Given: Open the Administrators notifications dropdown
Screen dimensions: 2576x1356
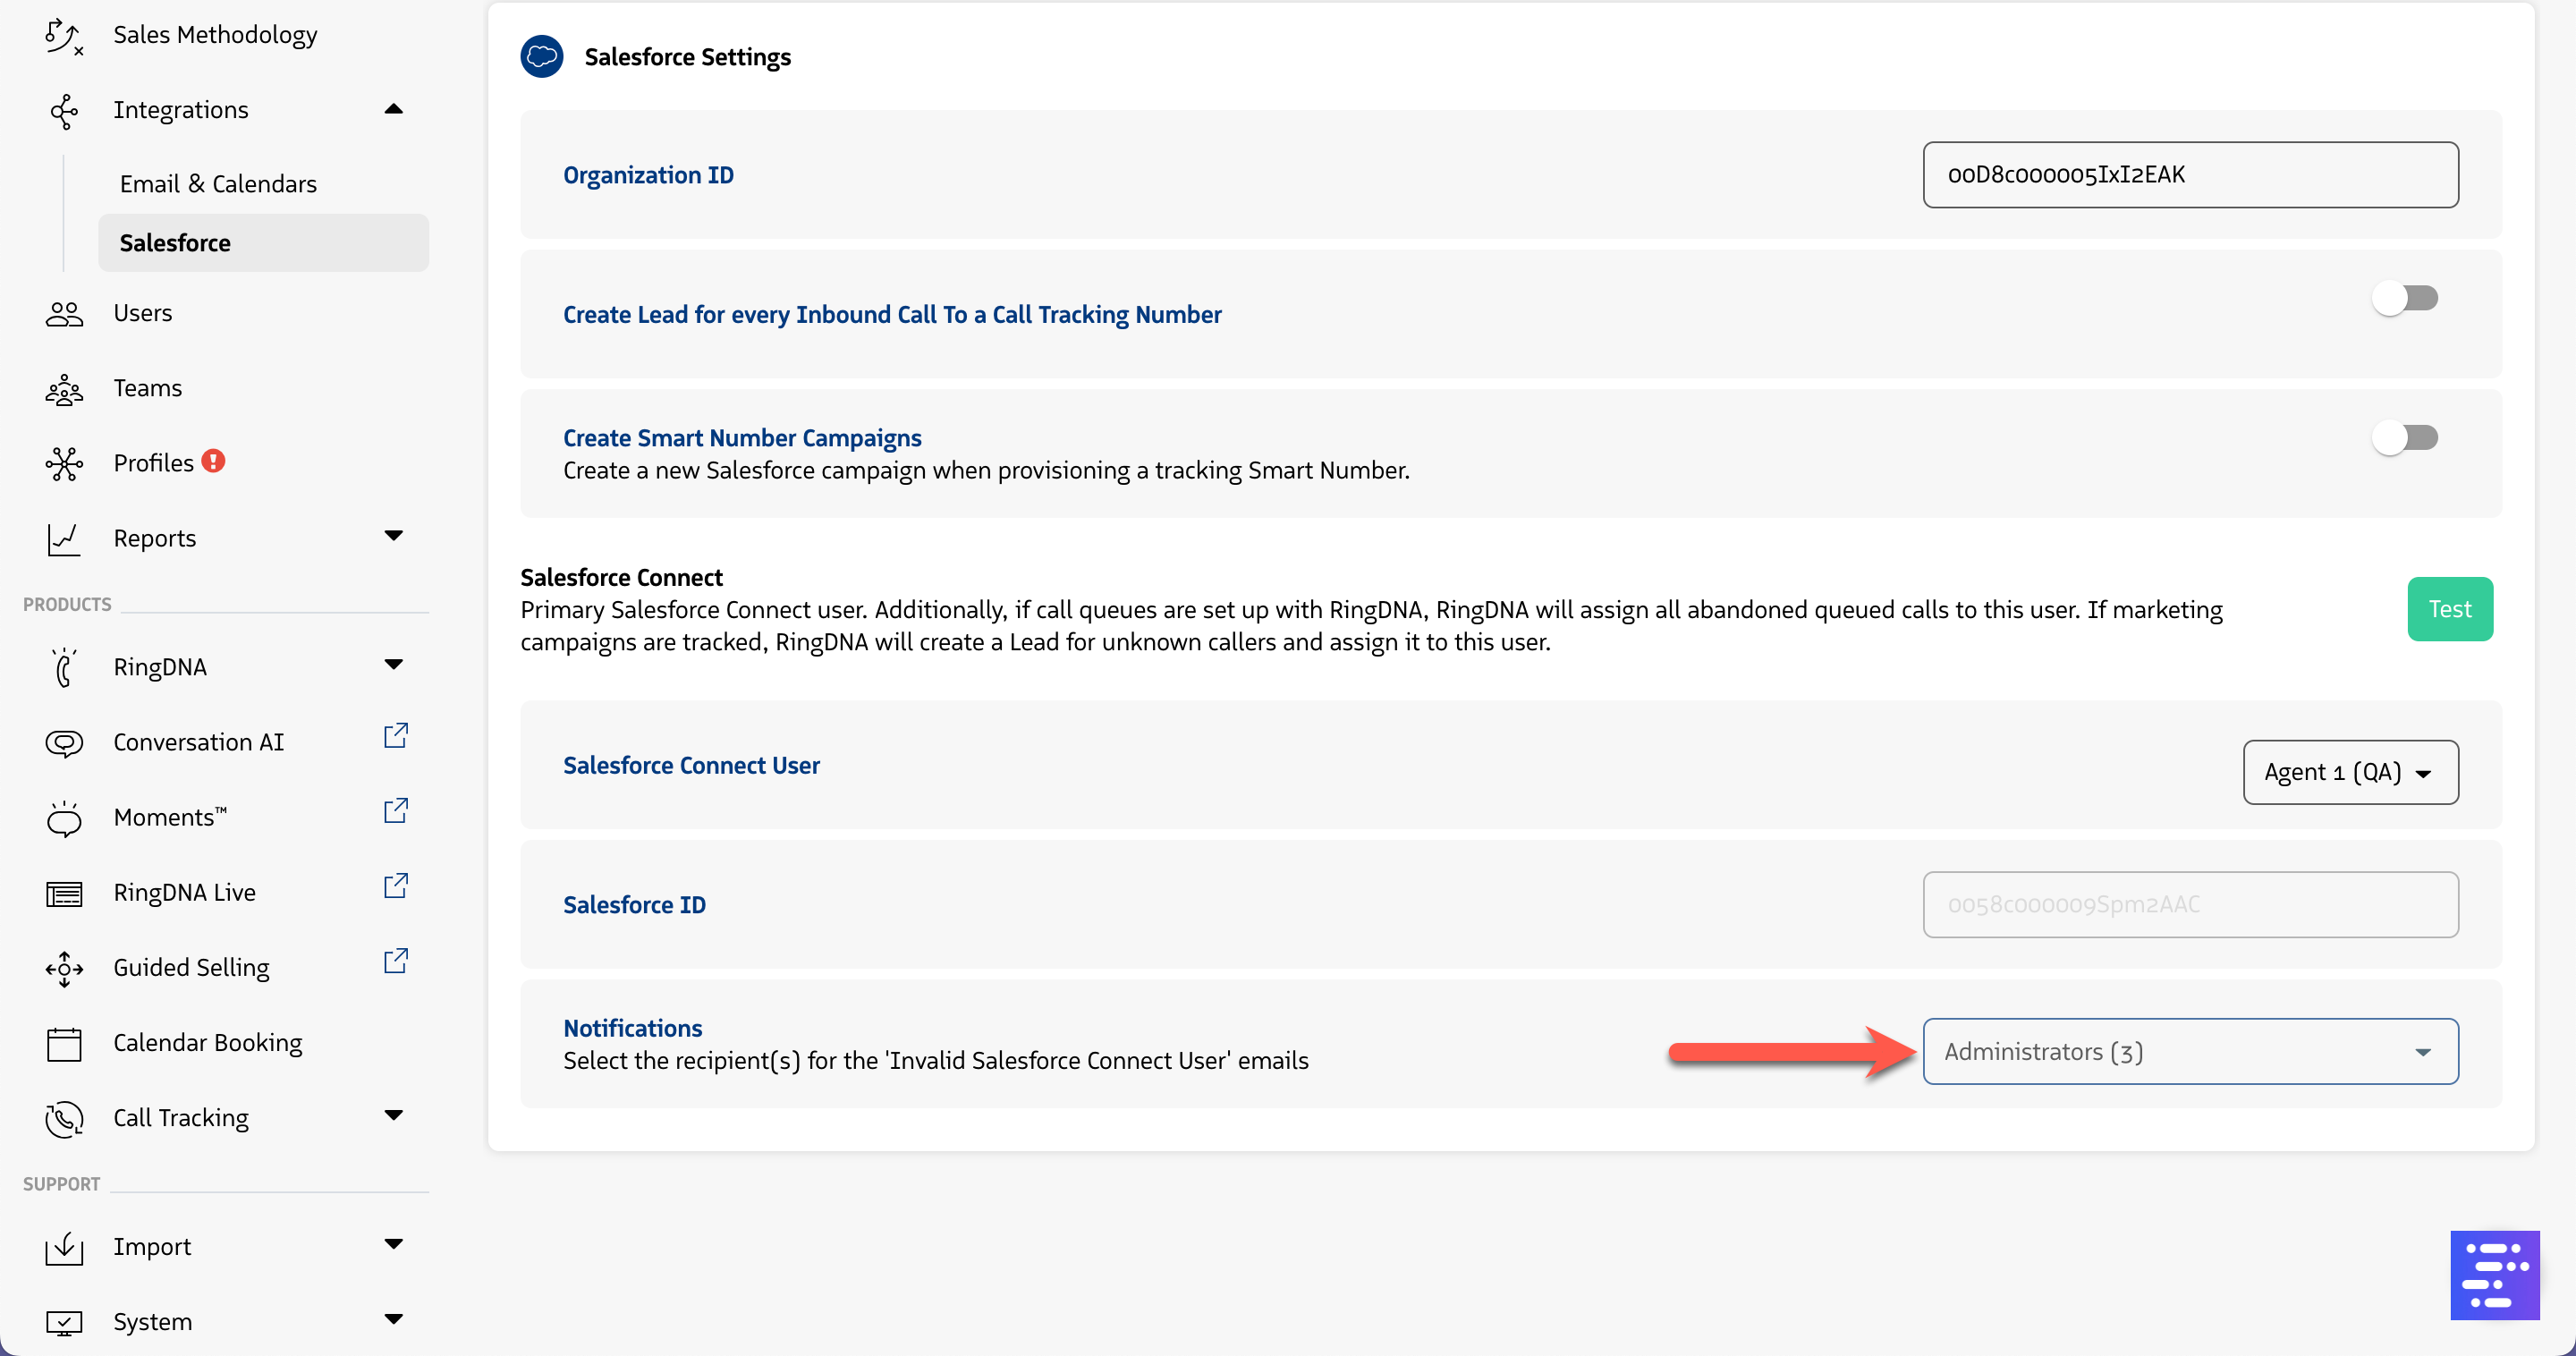Looking at the screenshot, I should click(2190, 1051).
